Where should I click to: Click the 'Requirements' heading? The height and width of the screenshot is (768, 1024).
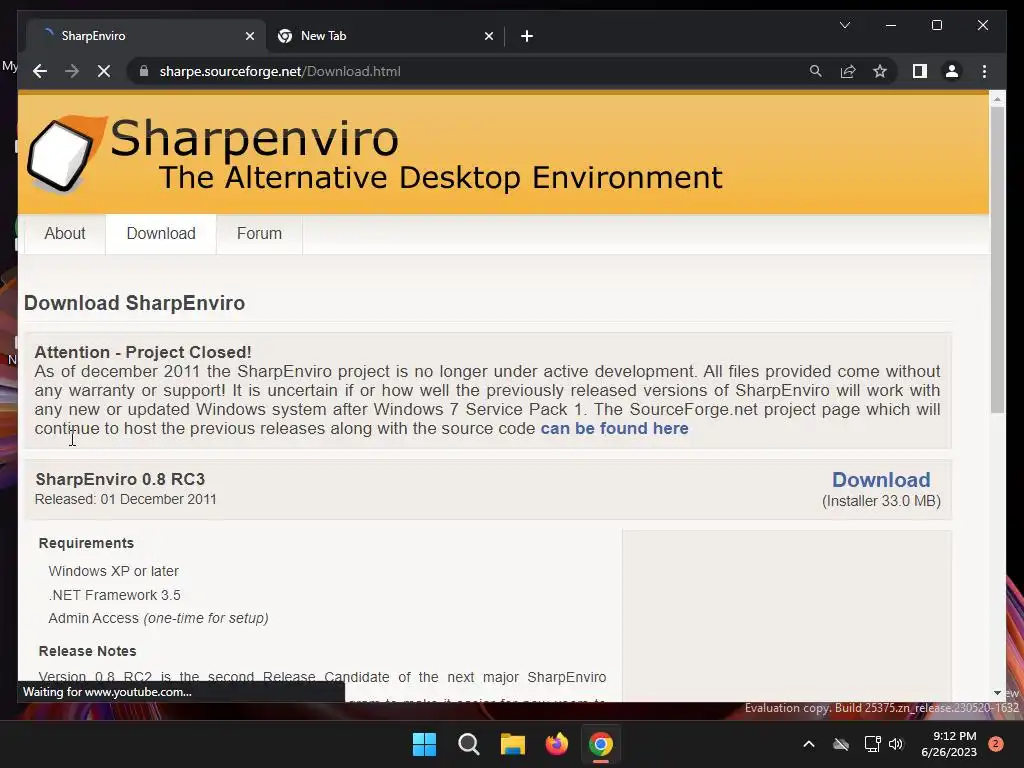pyautogui.click(x=86, y=543)
